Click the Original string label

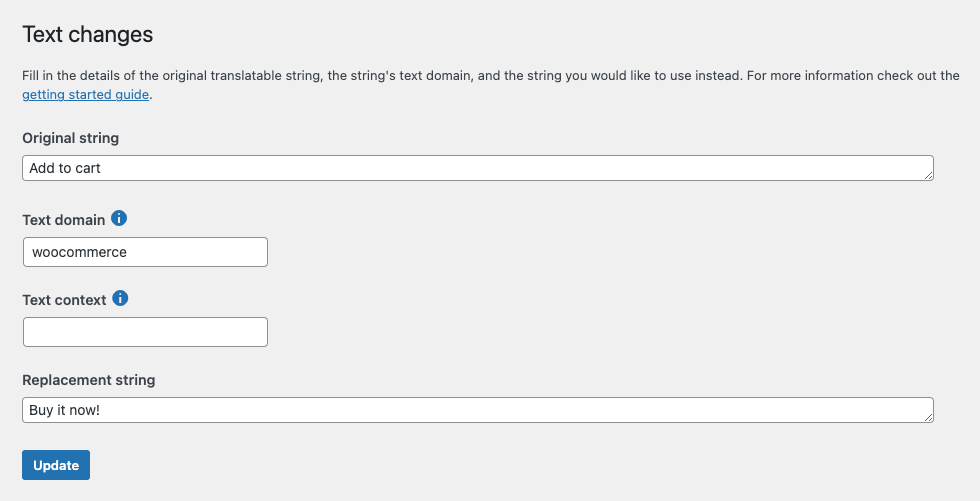71,138
